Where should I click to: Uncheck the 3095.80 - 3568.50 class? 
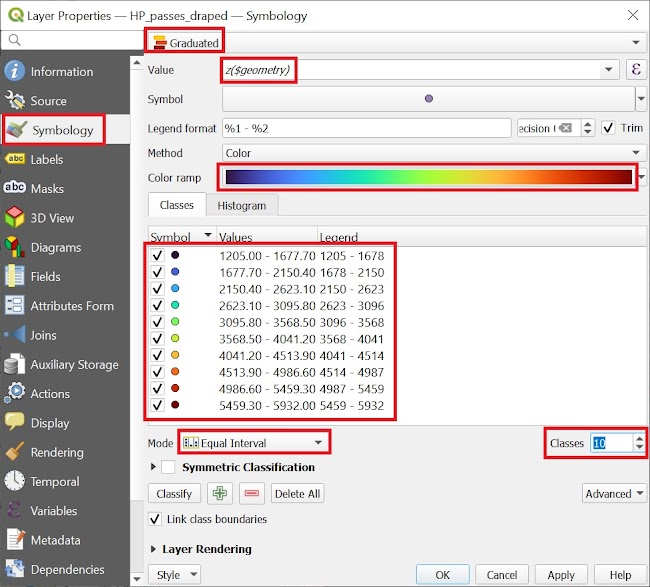158,322
